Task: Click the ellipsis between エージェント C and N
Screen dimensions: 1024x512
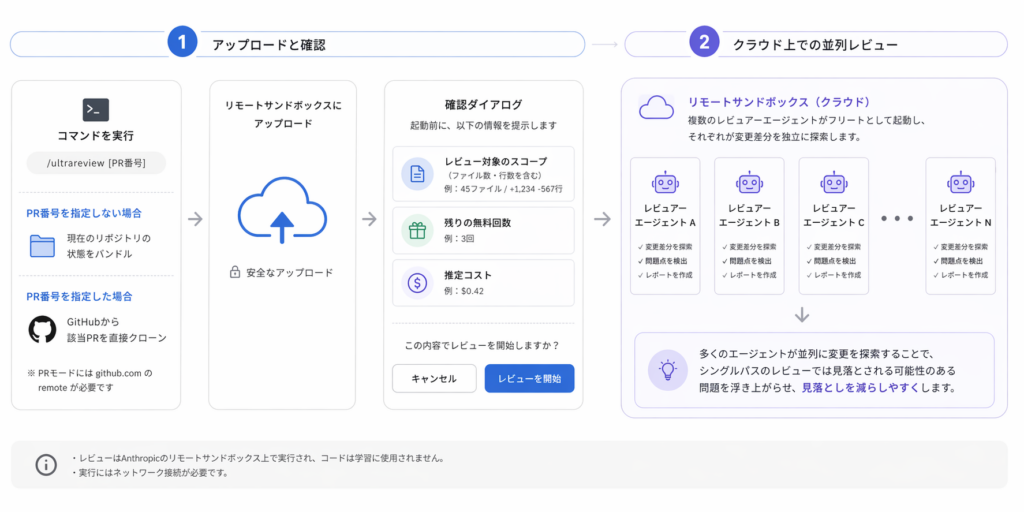Action: pos(897,218)
